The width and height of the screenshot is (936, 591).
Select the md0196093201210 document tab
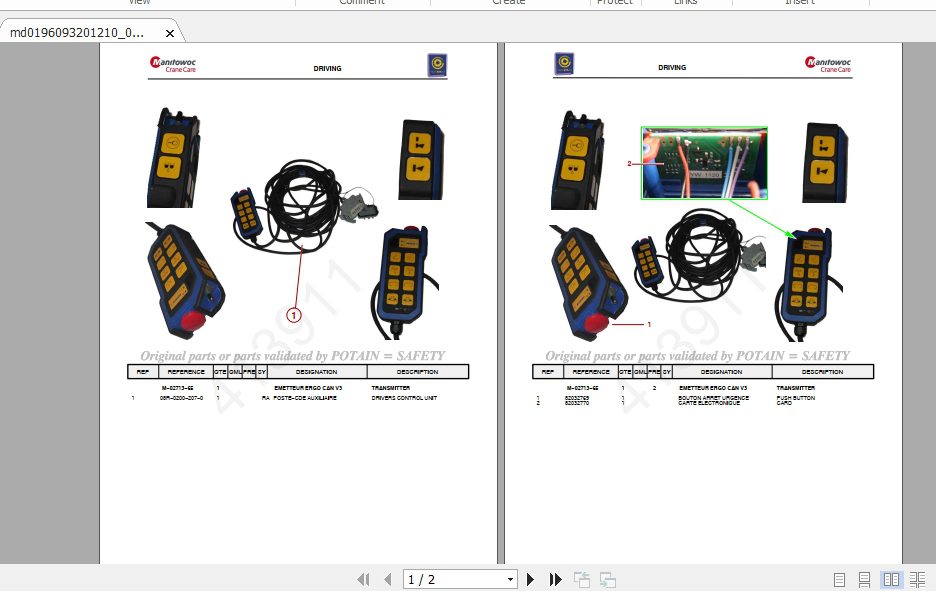(77, 32)
